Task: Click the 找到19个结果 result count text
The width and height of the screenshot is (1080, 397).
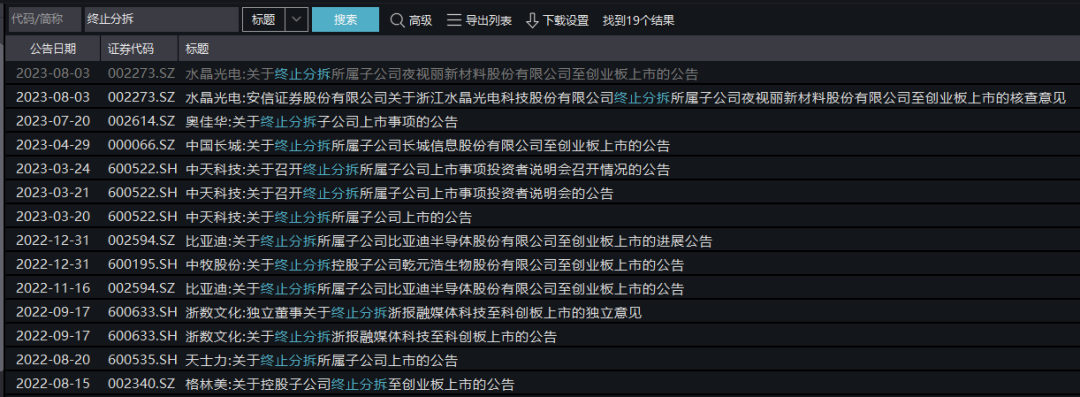Action: coord(638,20)
